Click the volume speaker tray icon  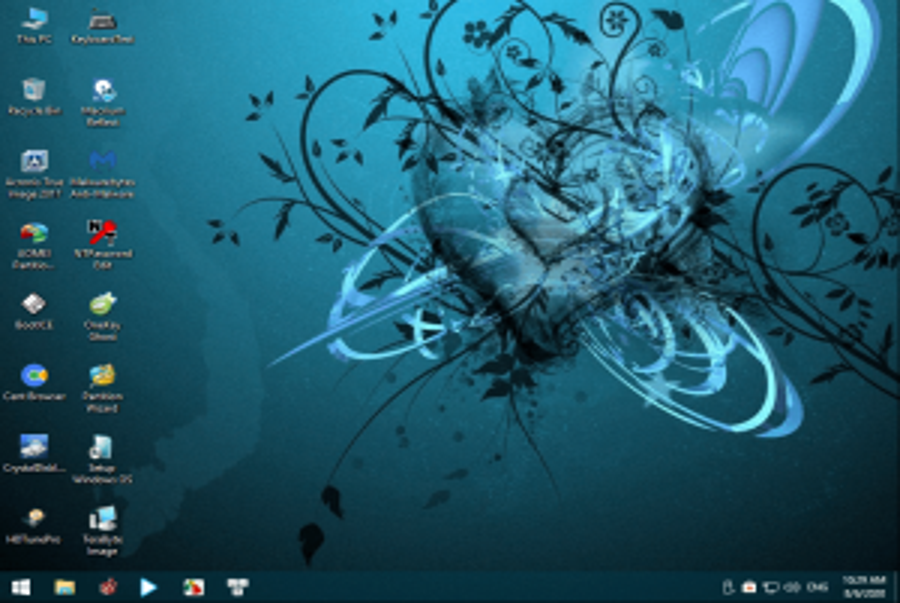792,587
